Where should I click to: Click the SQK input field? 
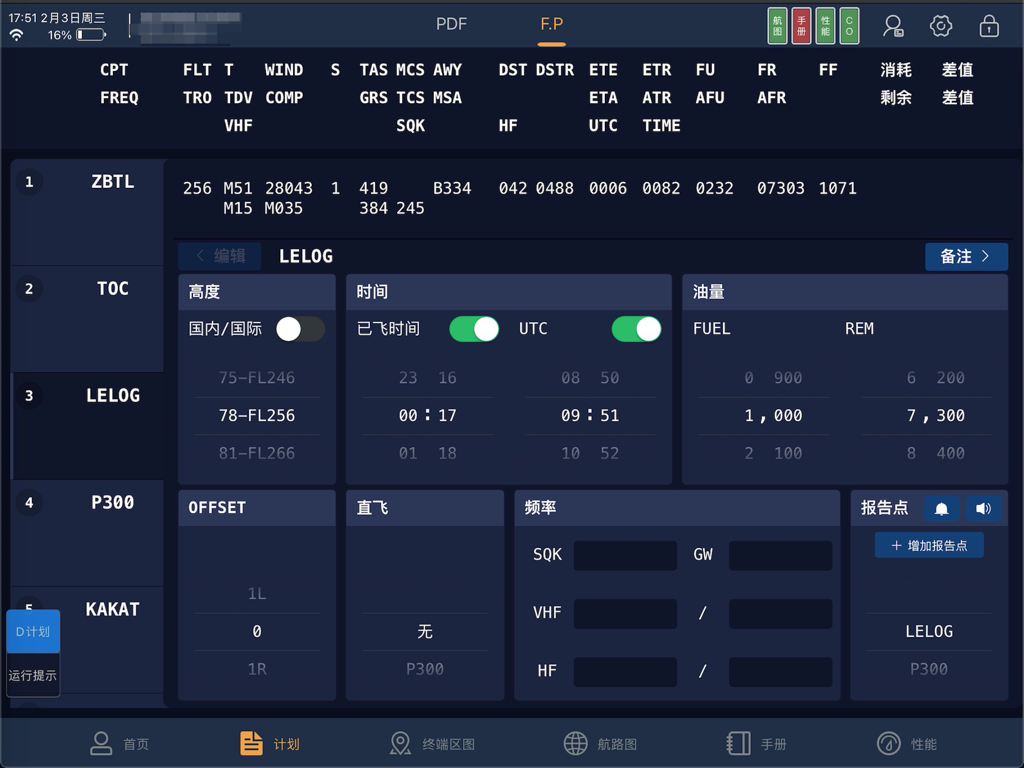pos(625,555)
